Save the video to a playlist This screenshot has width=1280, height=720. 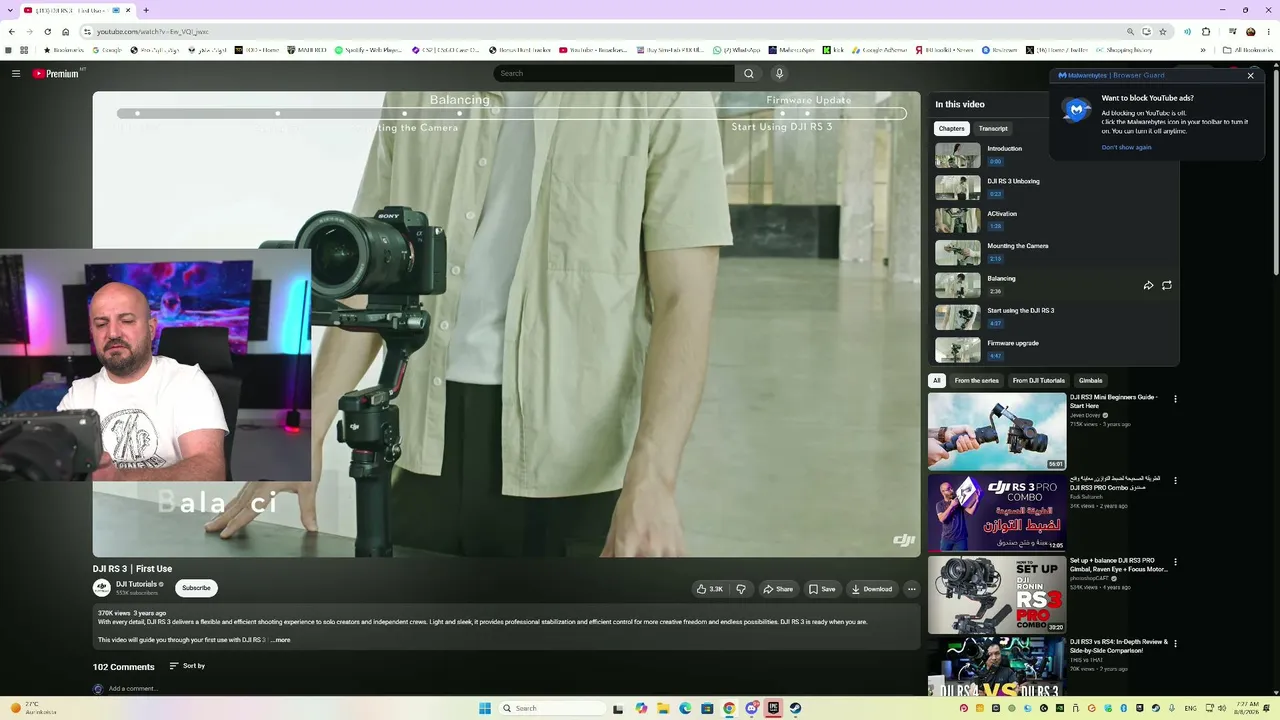822,589
